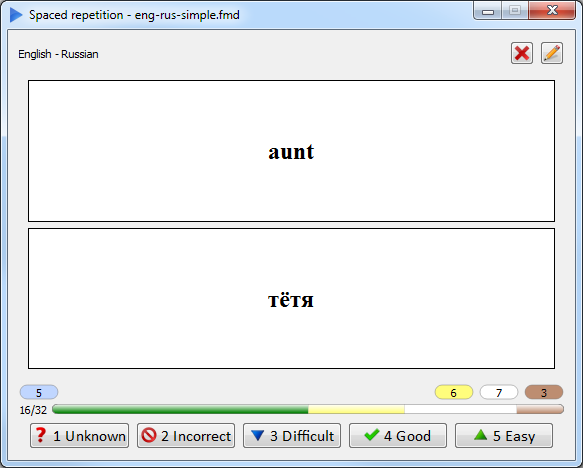The height and width of the screenshot is (468, 583).
Task: Click the yellow badge showing 6
Action: [x=454, y=393]
